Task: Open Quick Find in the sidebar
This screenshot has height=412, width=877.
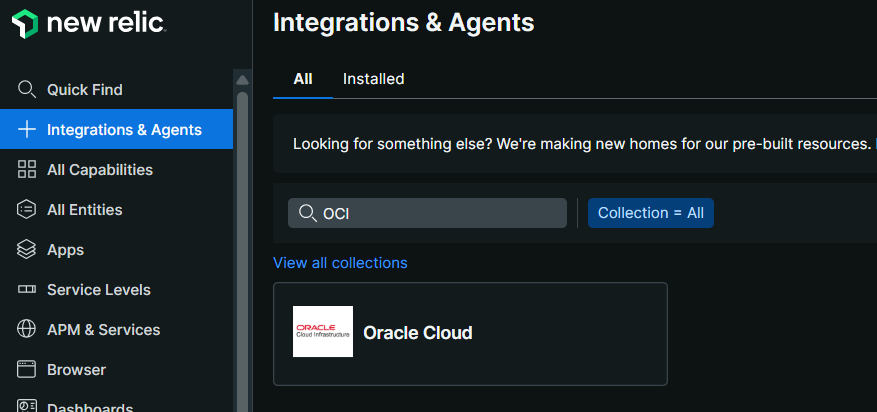Action: click(116, 89)
